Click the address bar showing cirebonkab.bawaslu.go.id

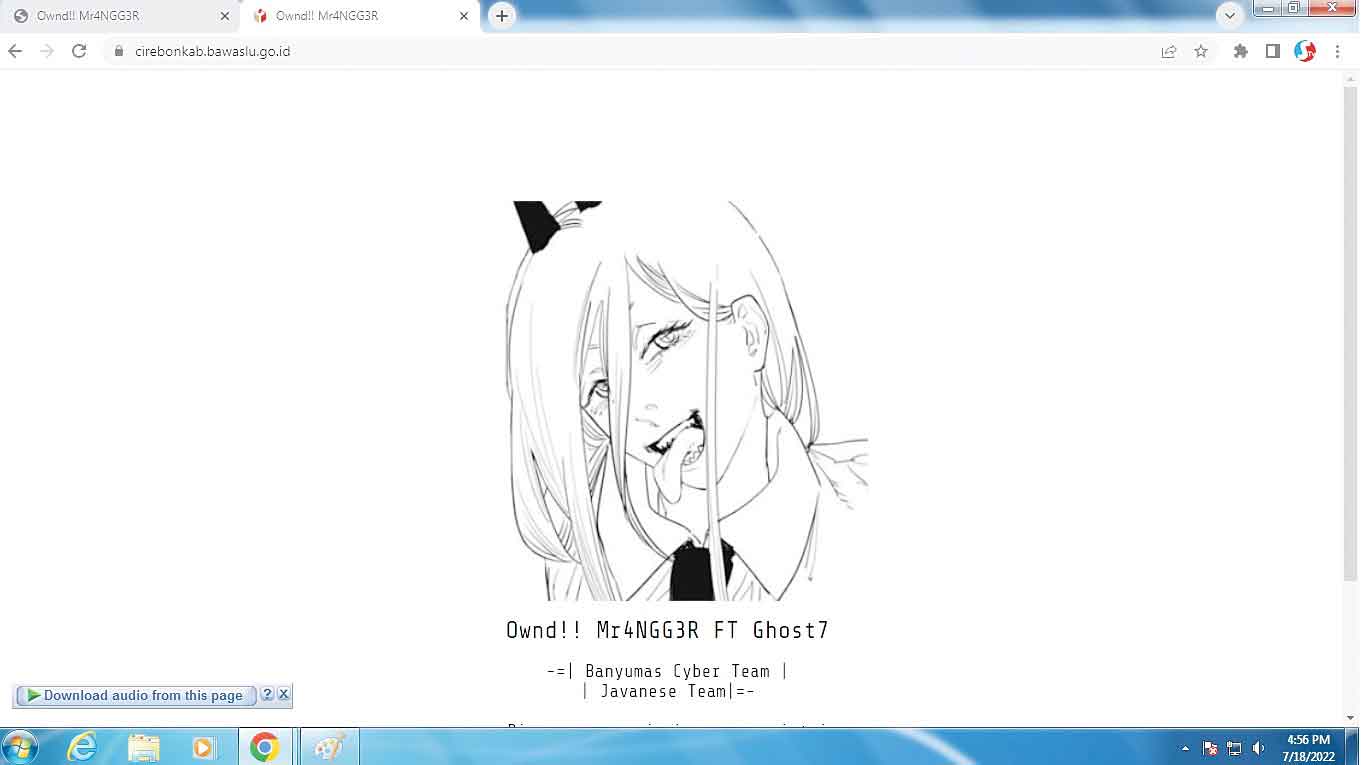click(x=640, y=51)
